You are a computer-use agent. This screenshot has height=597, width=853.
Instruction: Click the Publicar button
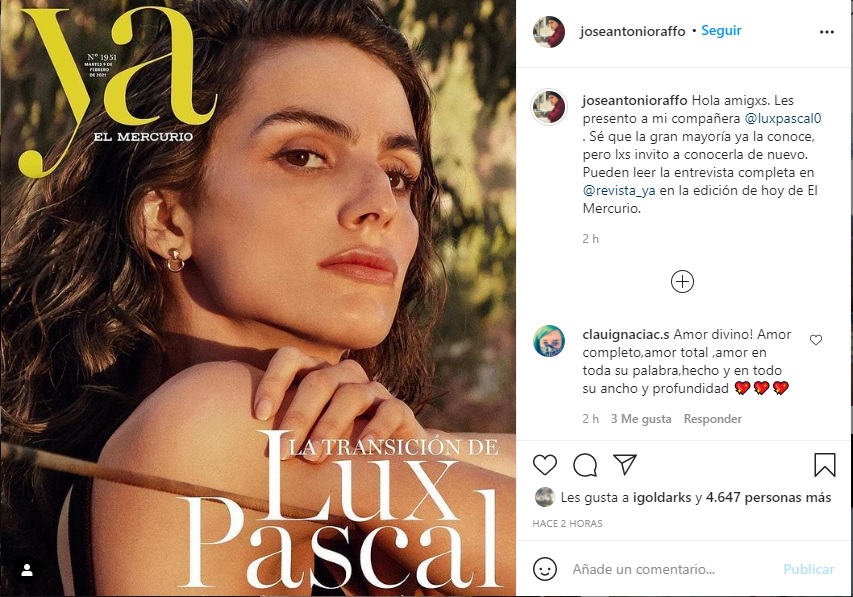(x=808, y=569)
